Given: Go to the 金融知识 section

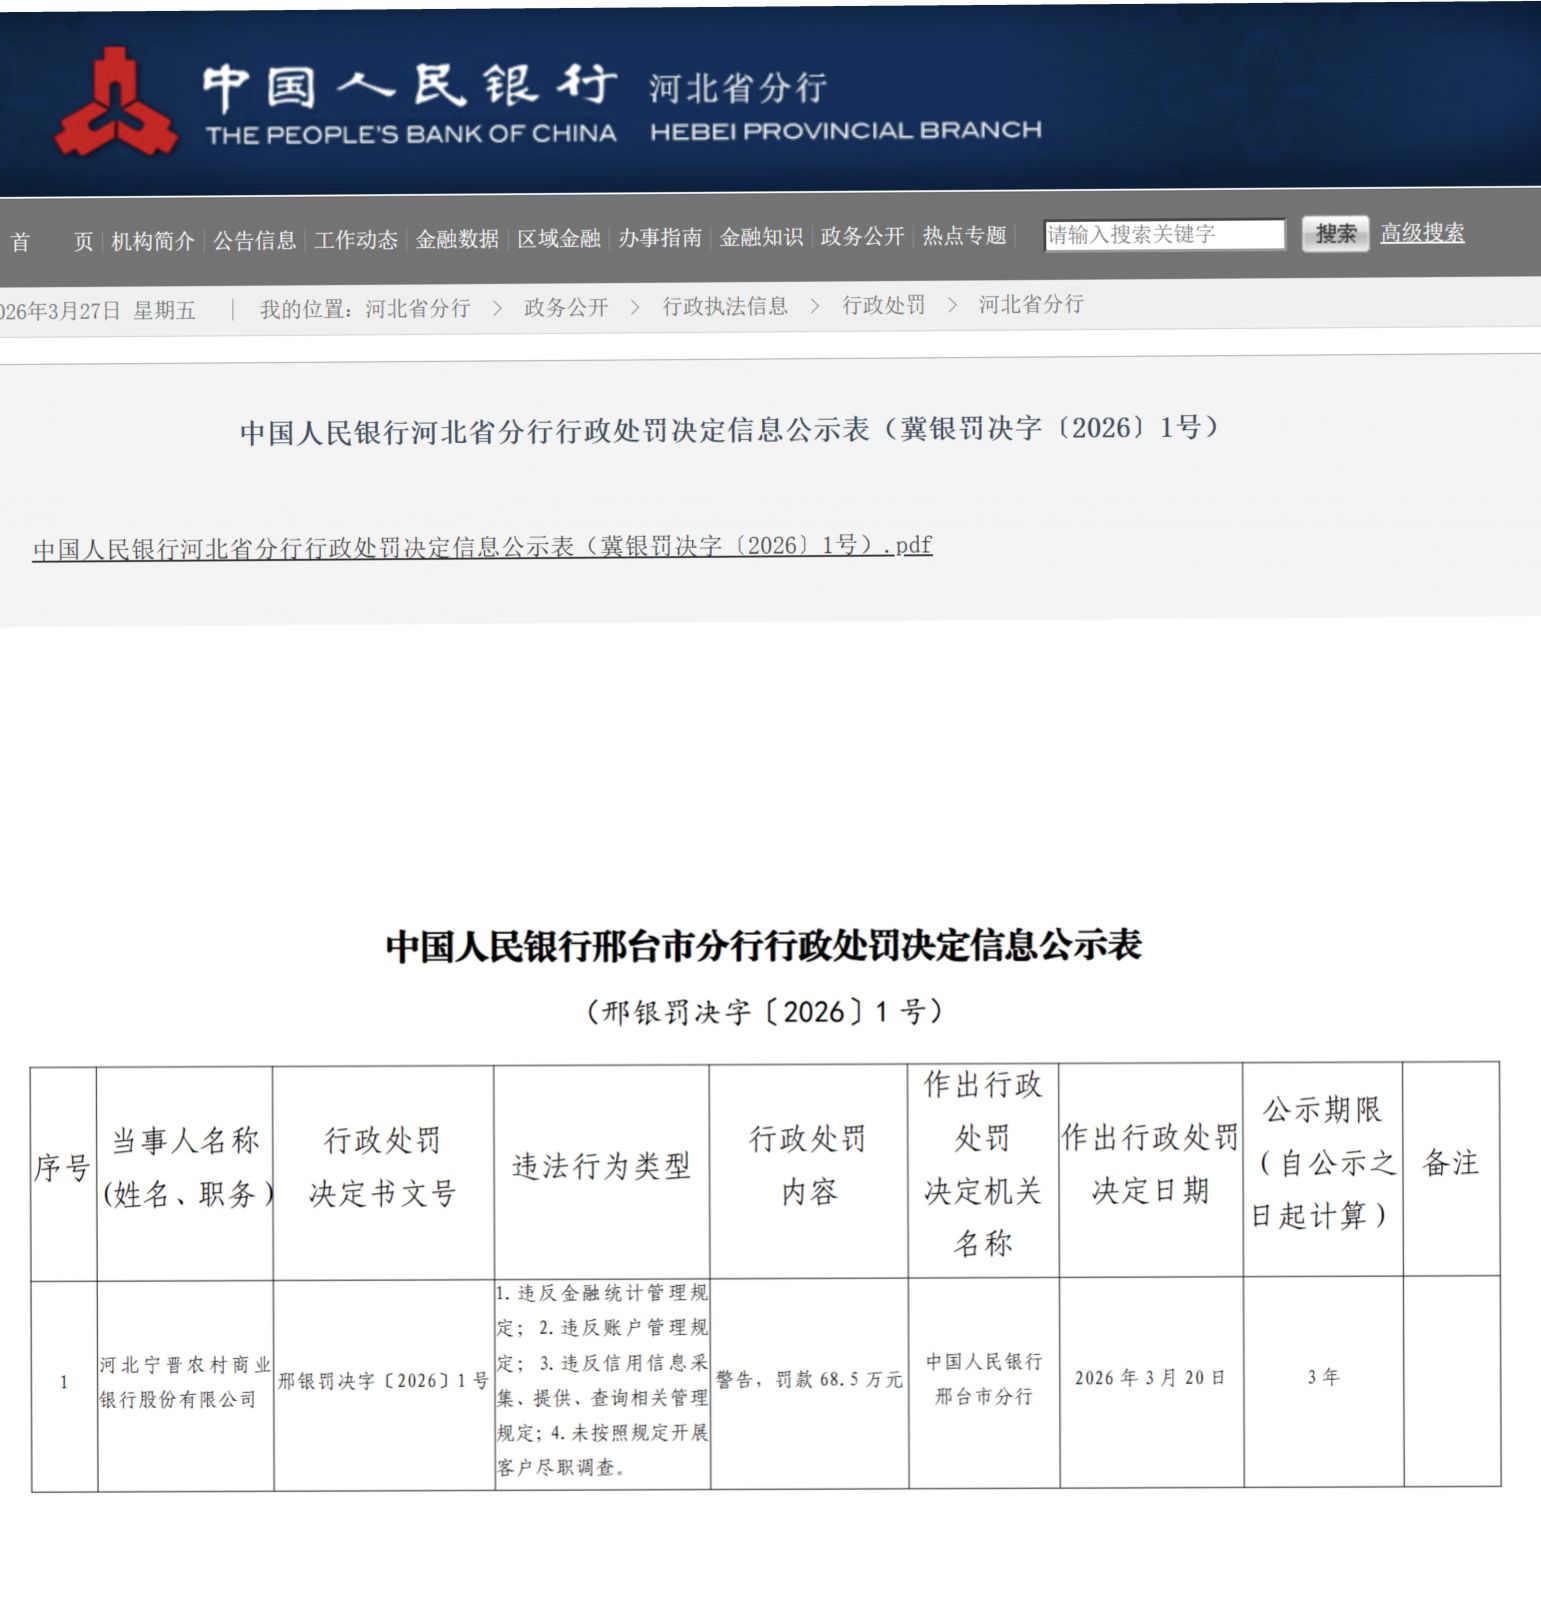Looking at the screenshot, I should (x=761, y=237).
